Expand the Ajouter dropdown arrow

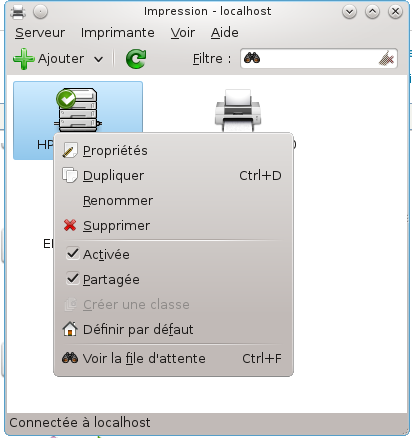pyautogui.click(x=98, y=59)
